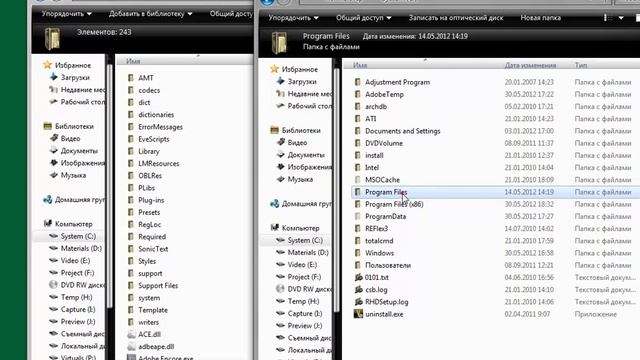This screenshot has height=360, width=640.
Task: Open Документы library in the left window
Action: pyautogui.click(x=79, y=151)
